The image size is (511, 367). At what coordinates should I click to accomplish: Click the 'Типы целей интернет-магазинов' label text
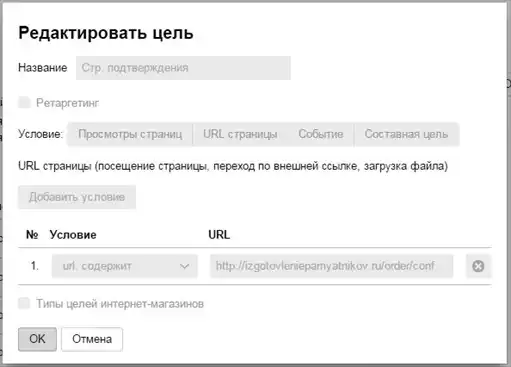coord(120,304)
